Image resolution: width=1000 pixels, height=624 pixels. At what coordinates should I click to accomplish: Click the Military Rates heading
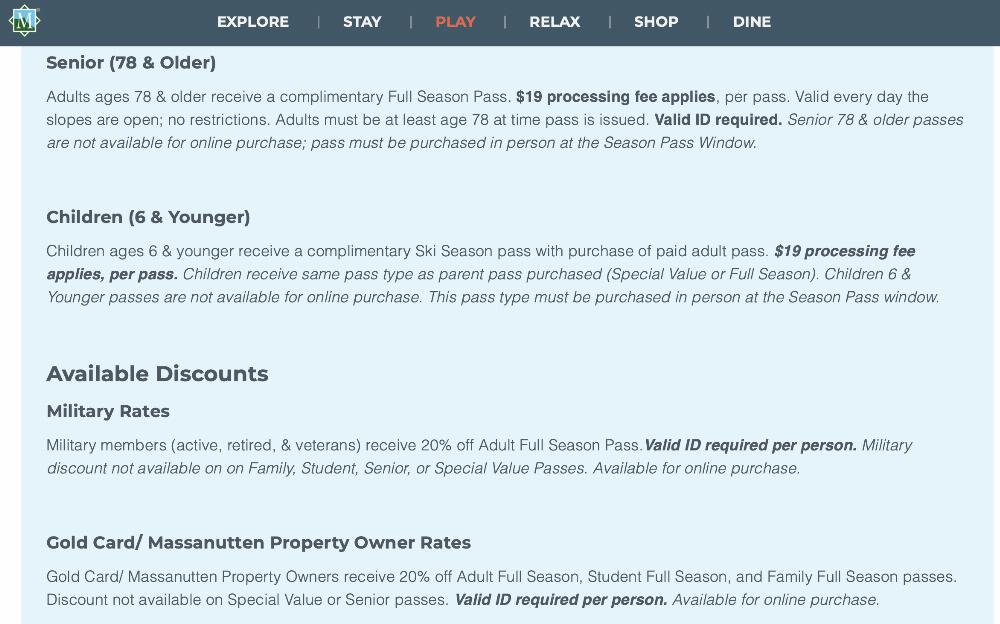[108, 411]
